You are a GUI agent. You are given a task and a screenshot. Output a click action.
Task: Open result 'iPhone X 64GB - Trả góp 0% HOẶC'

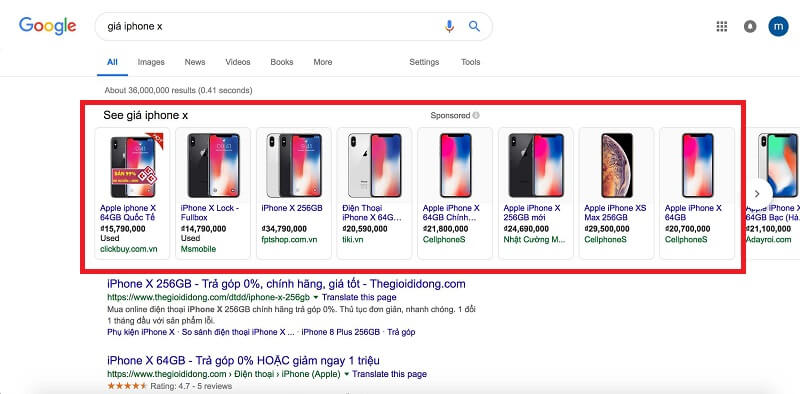243,360
